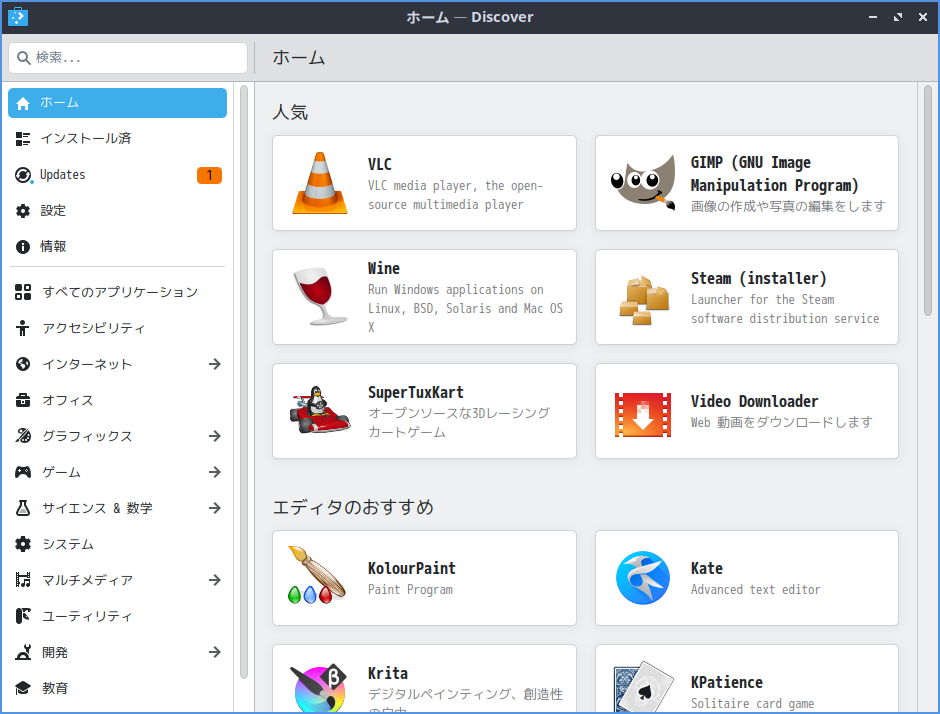
Task: Click the Kate blue bird icon
Action: tap(643, 578)
